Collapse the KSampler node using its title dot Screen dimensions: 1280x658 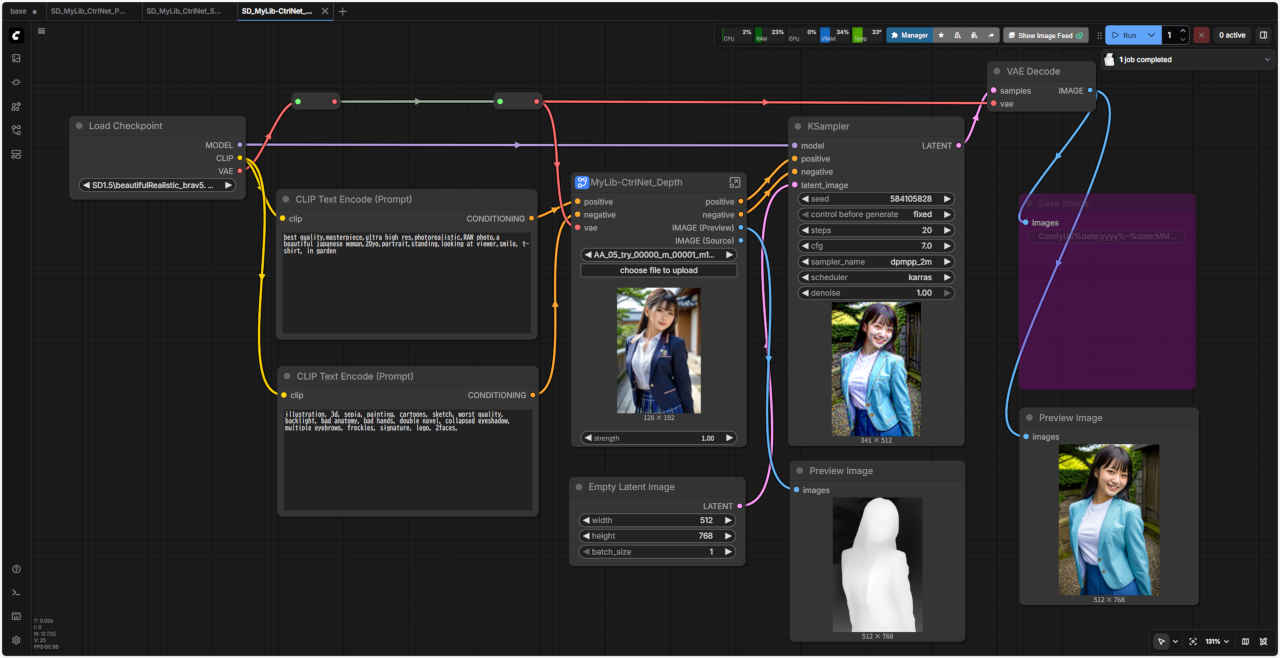[x=797, y=126]
